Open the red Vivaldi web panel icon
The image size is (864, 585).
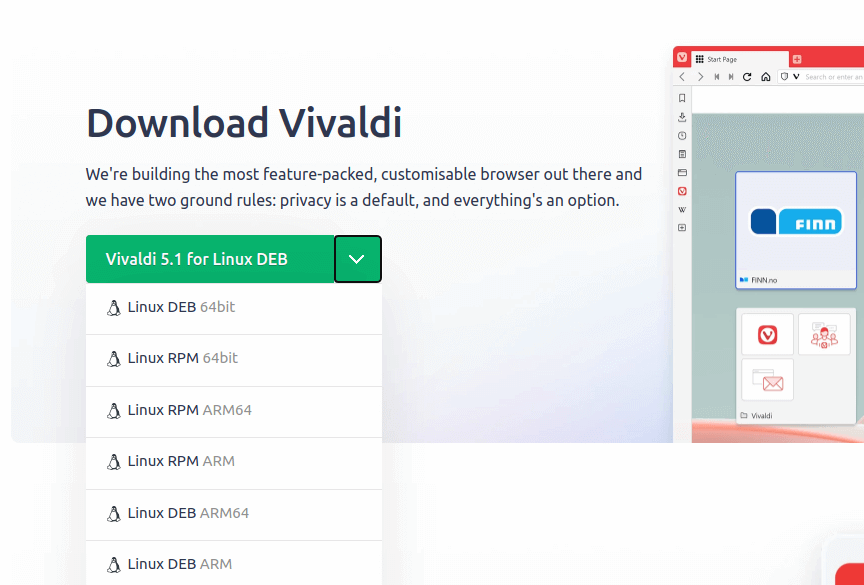682,191
